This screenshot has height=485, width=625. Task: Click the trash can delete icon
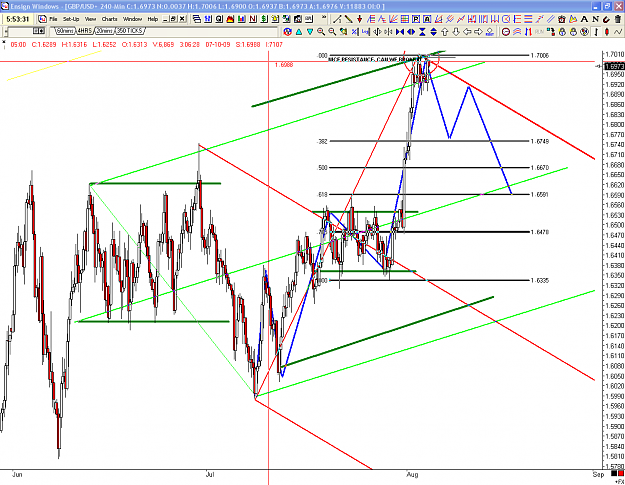[617, 19]
